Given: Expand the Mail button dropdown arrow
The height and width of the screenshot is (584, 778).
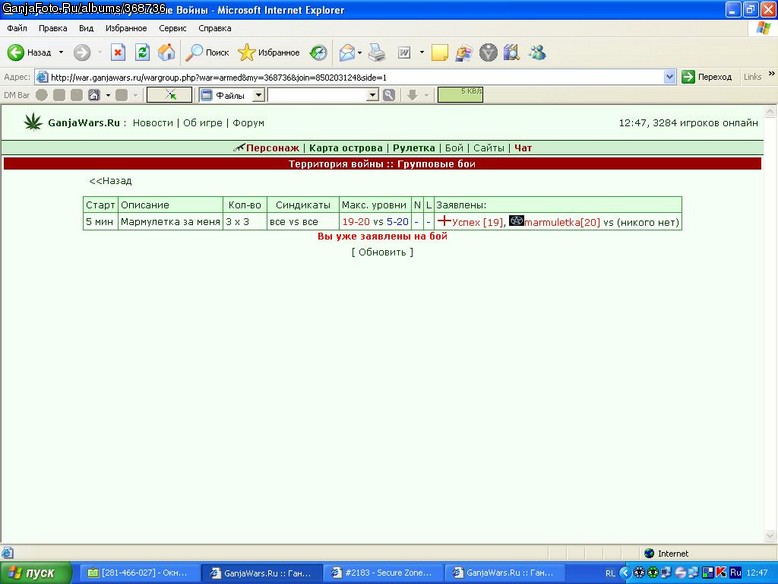Looking at the screenshot, I should pos(359,52).
